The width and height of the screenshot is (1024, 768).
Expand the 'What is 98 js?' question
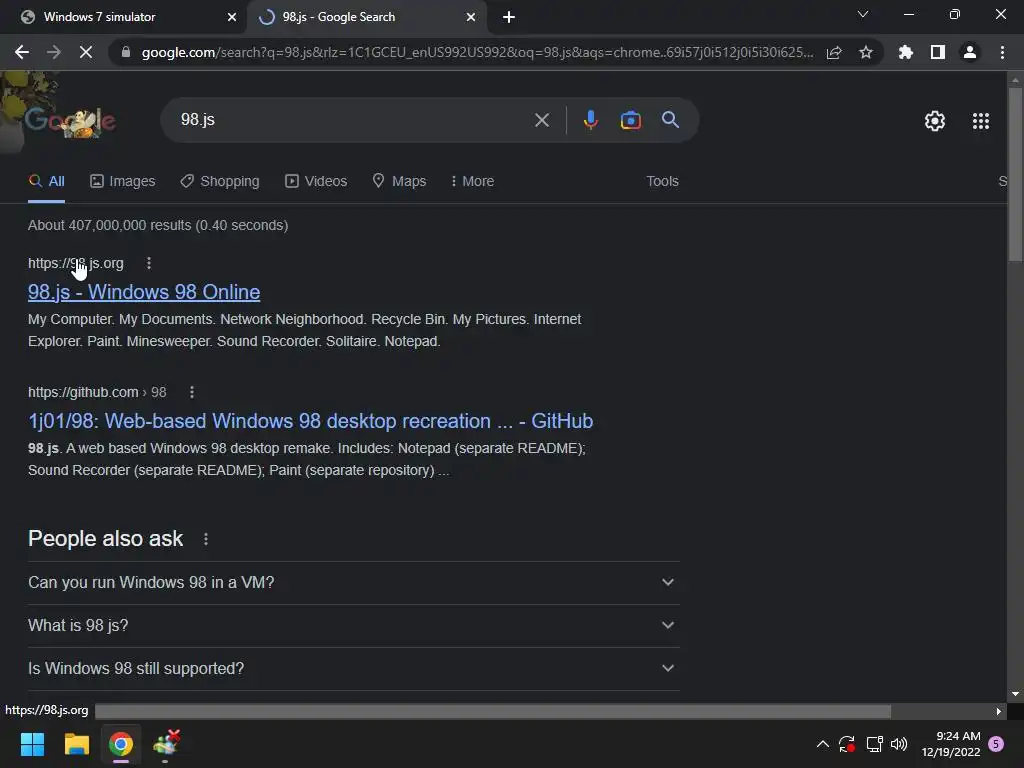click(353, 626)
